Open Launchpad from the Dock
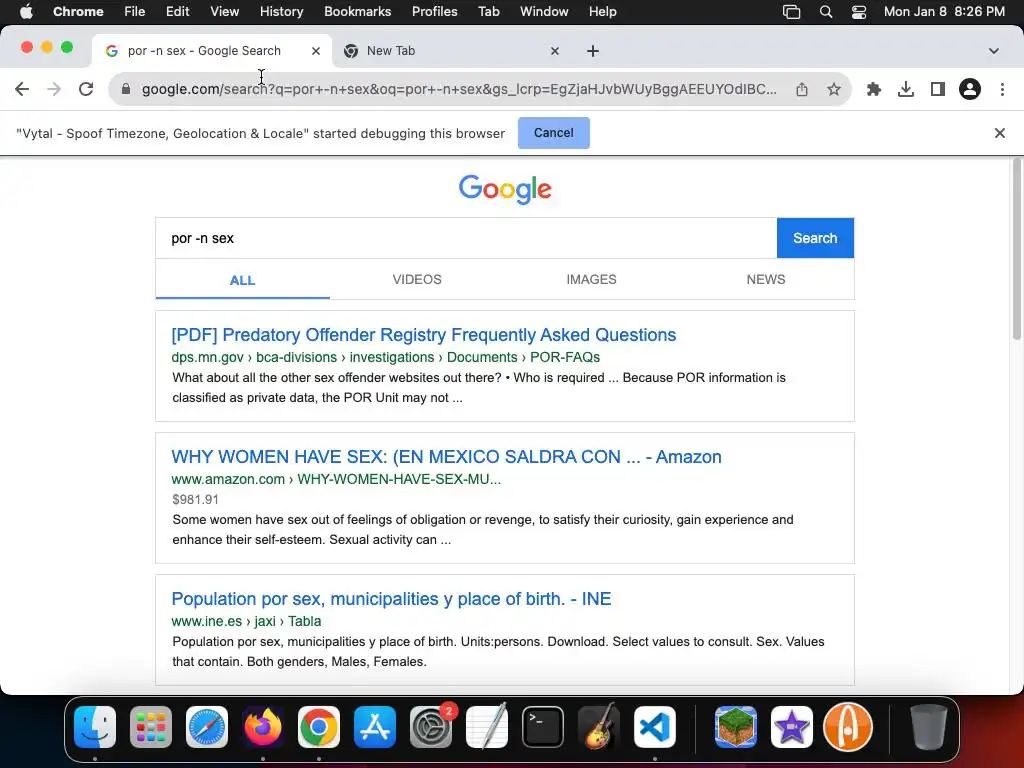 151,727
